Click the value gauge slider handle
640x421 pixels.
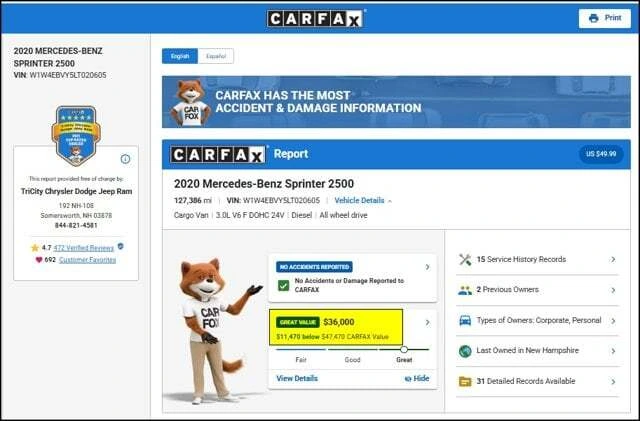[x=404, y=350]
